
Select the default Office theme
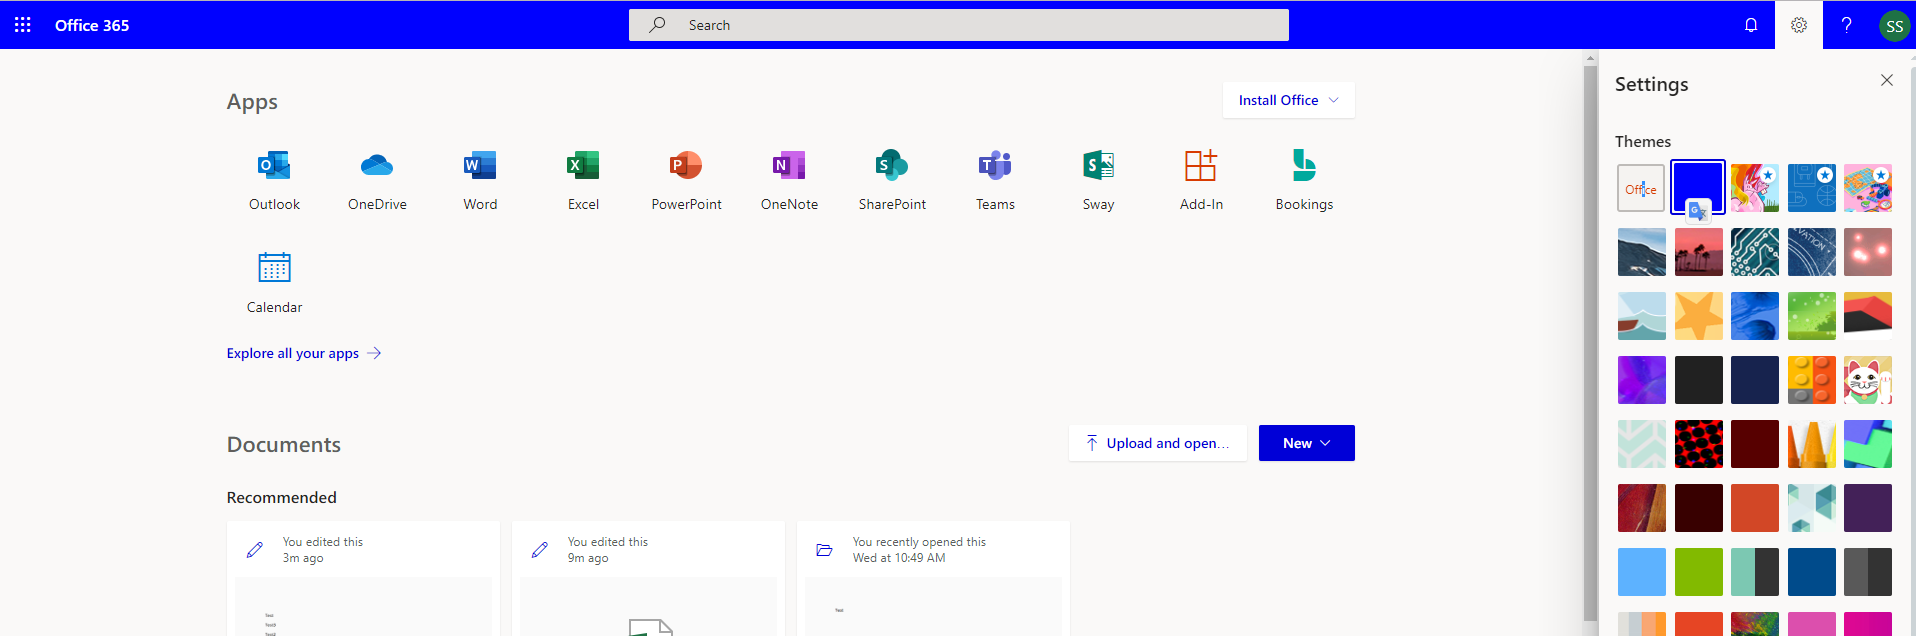point(1641,188)
